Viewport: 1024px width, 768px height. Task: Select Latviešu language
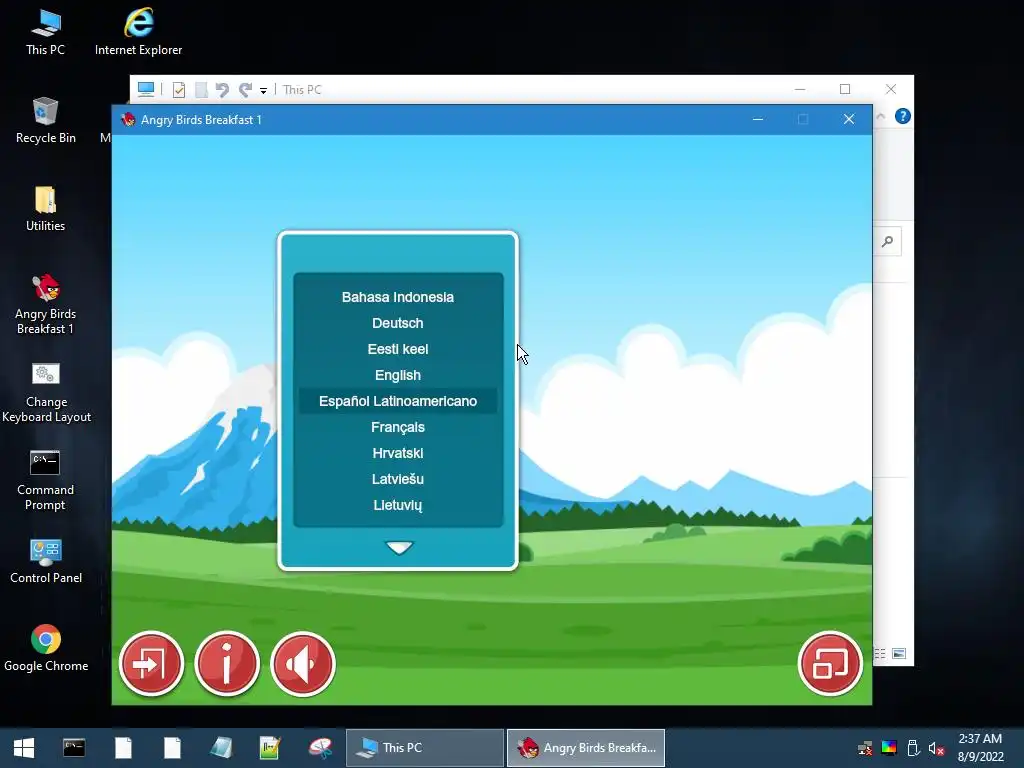tap(398, 479)
